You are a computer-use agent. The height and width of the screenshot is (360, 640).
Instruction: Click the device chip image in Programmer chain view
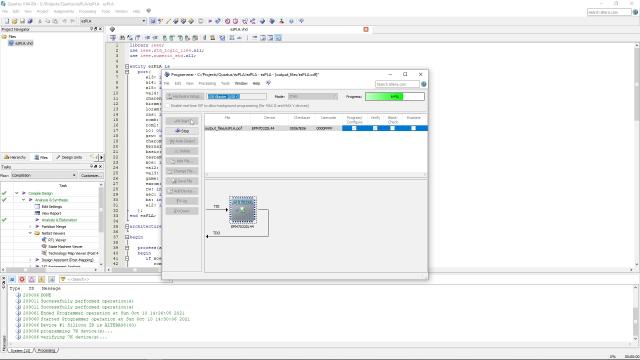point(242,210)
